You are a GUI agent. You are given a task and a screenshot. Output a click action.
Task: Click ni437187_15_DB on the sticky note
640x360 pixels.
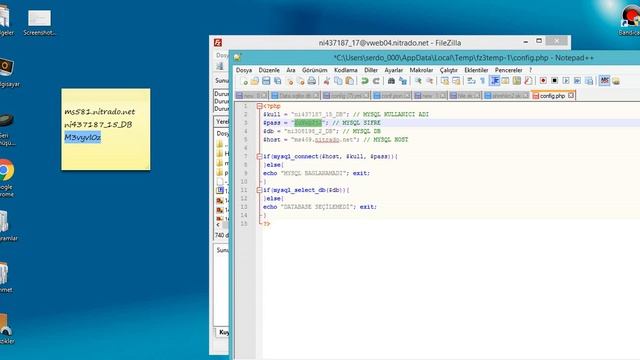point(98,124)
